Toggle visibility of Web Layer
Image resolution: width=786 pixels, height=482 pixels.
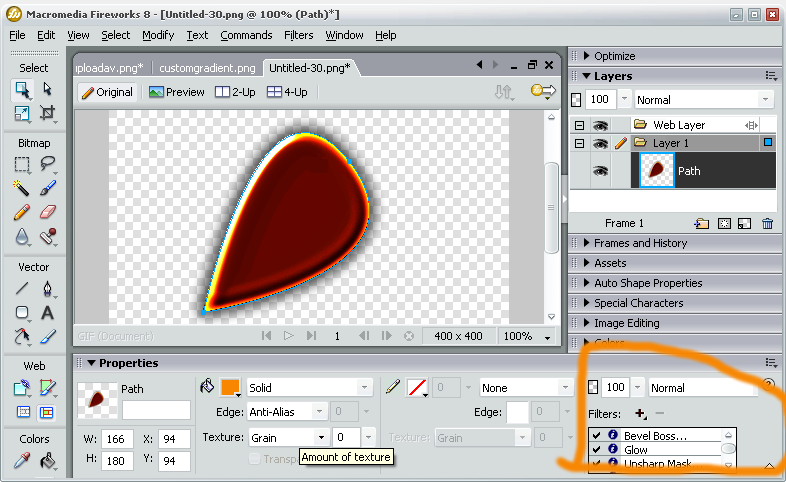pyautogui.click(x=601, y=125)
